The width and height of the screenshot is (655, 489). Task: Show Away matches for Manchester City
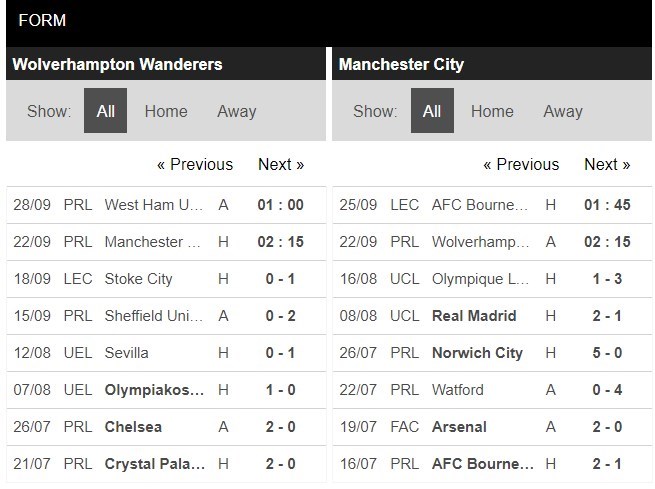pyautogui.click(x=563, y=111)
